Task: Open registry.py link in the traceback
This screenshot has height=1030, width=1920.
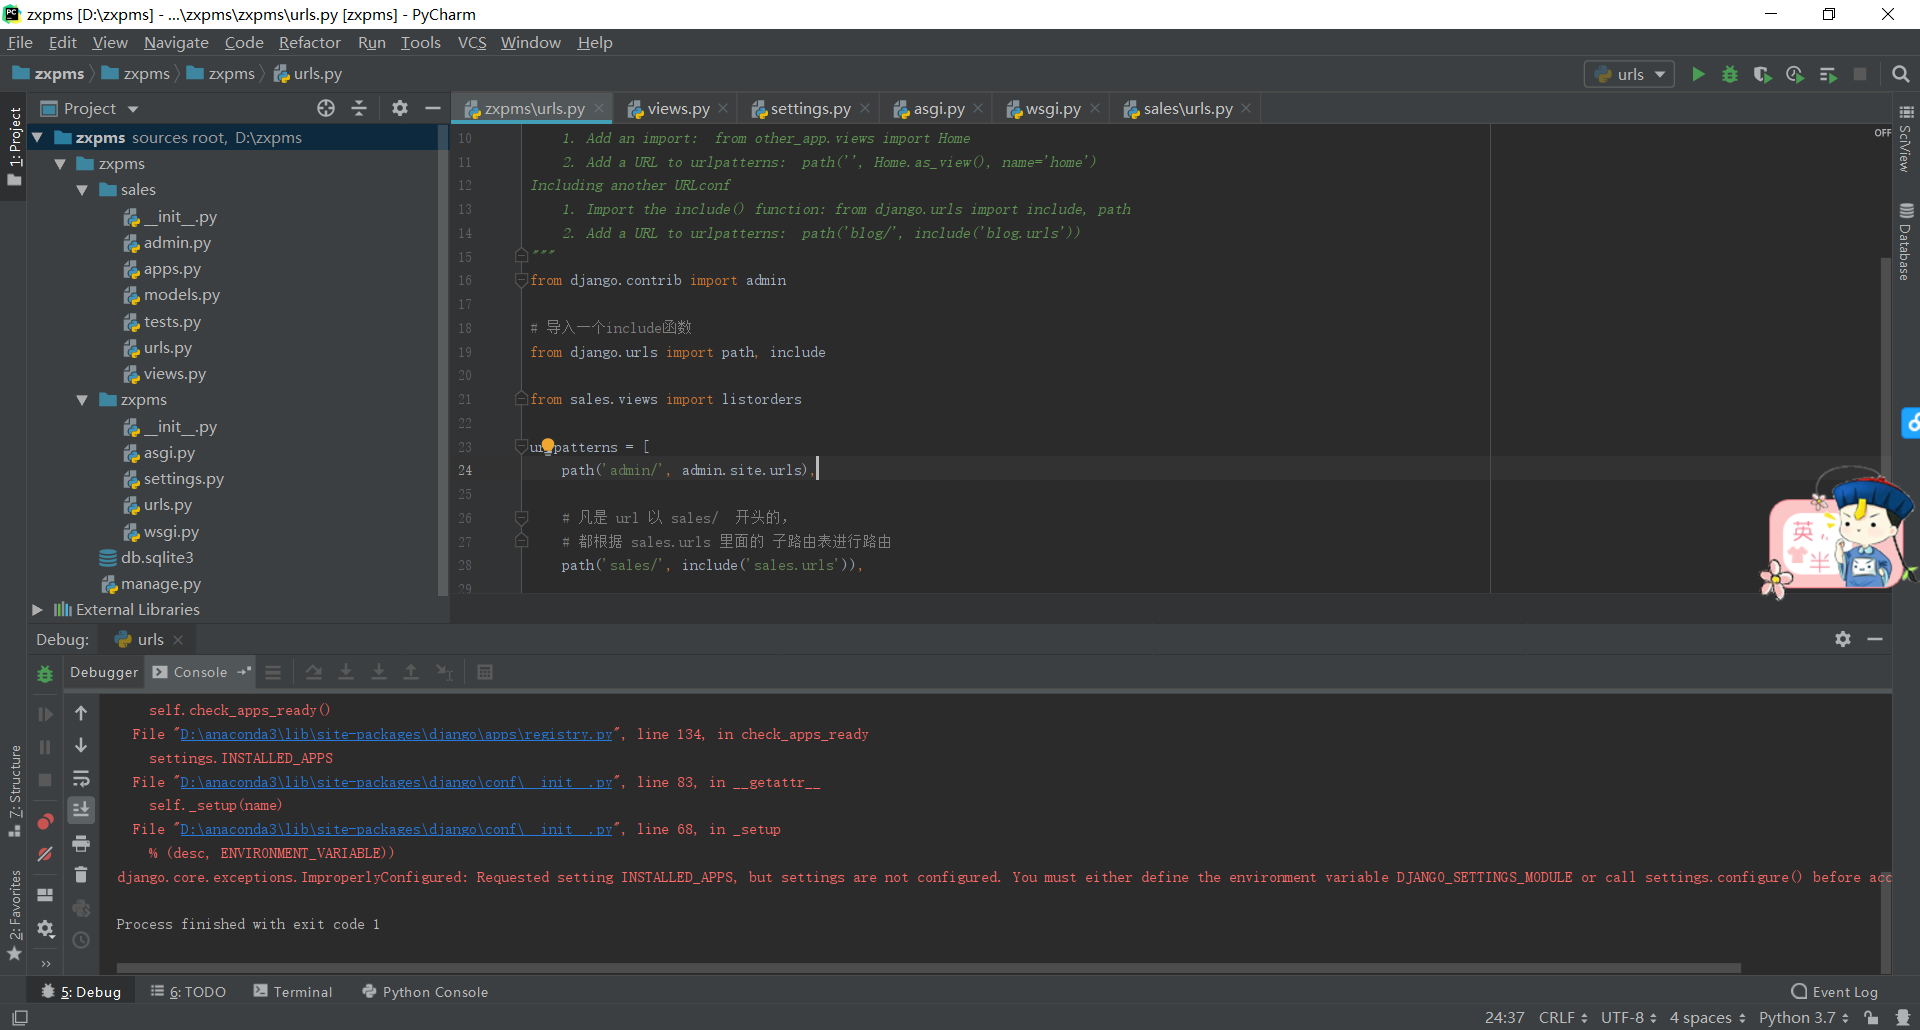Action: pyautogui.click(x=396, y=734)
